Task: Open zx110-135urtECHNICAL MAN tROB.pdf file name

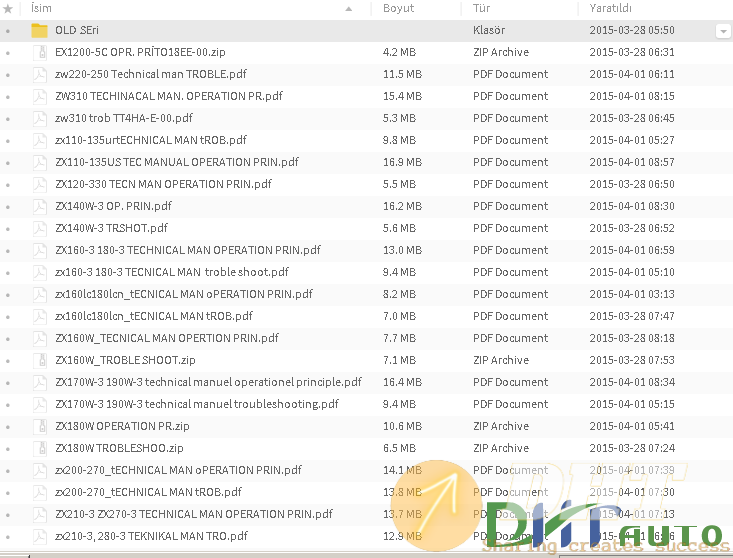Action: click(151, 140)
